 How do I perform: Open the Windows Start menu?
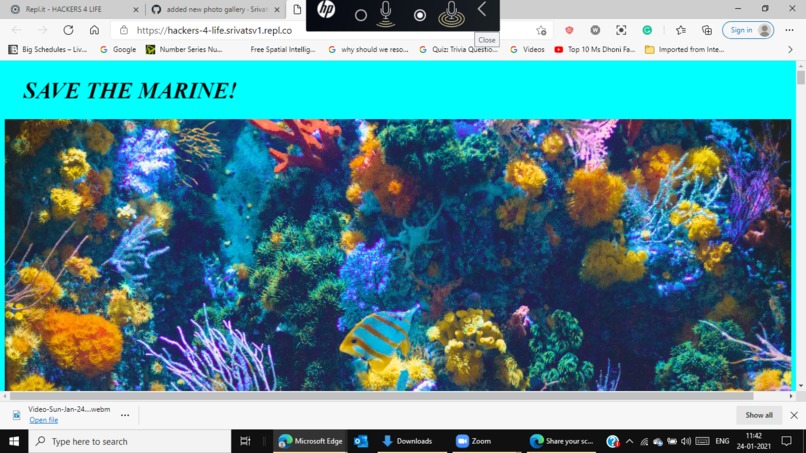pyautogui.click(x=14, y=441)
